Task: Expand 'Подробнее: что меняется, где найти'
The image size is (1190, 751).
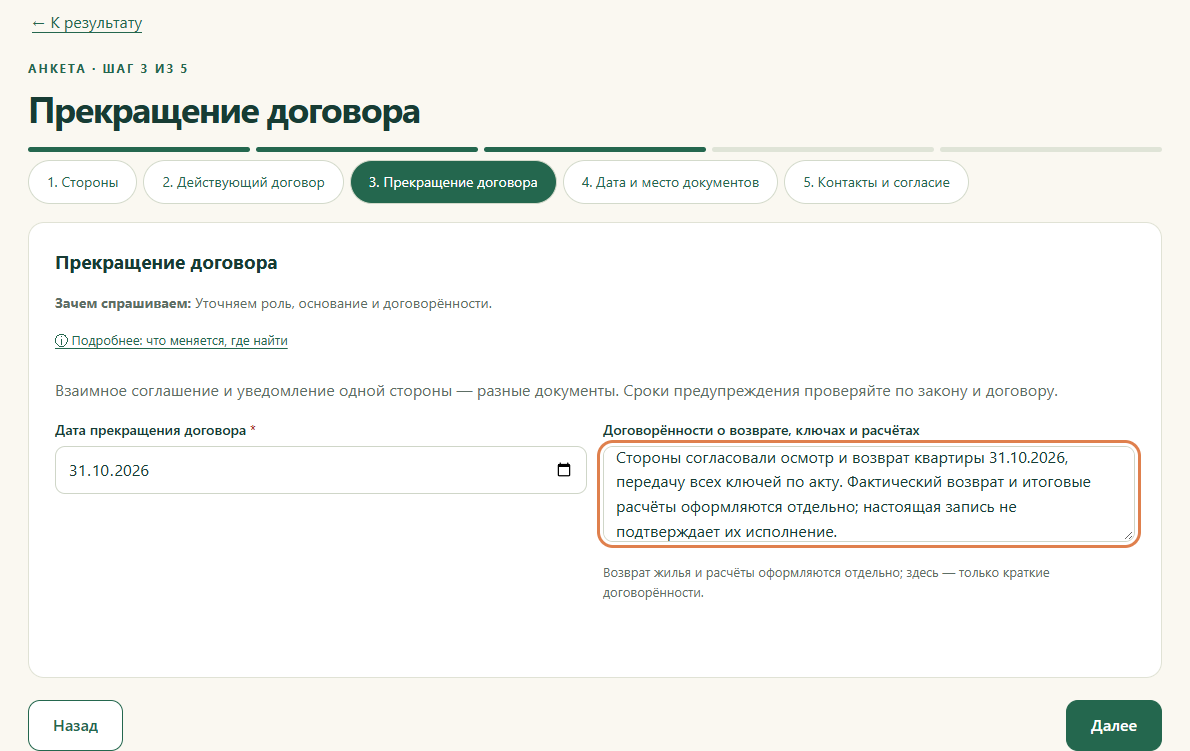Action: 172,341
